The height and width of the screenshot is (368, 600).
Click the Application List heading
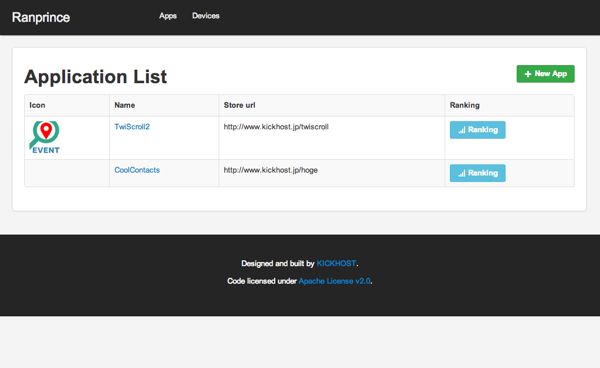point(96,77)
